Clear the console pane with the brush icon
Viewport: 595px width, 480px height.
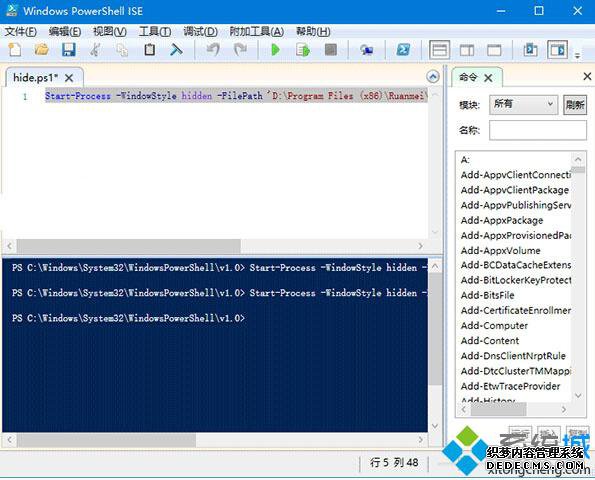pyautogui.click(x=176, y=50)
